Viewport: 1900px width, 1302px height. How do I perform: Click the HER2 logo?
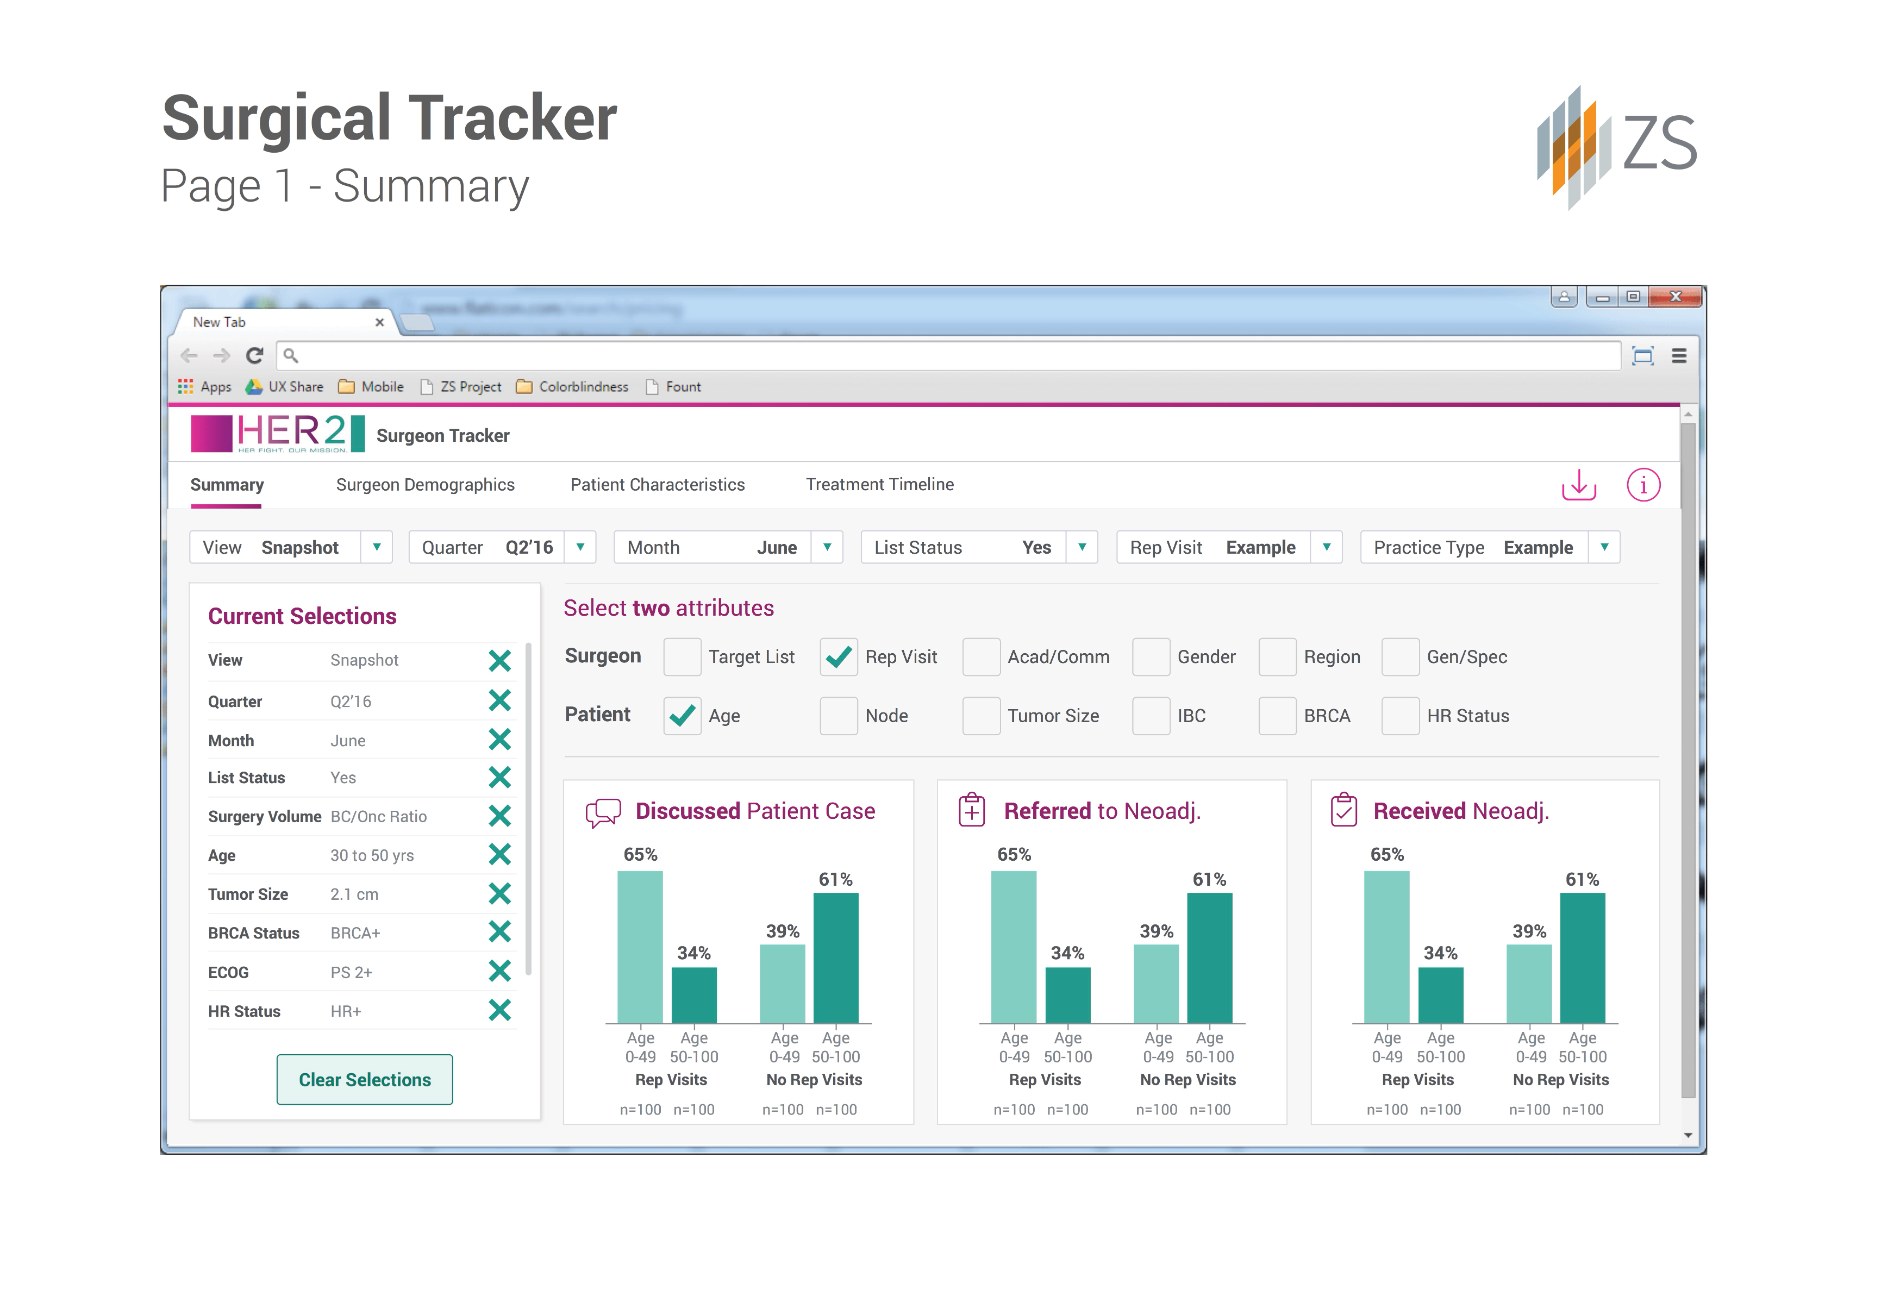[x=278, y=434]
